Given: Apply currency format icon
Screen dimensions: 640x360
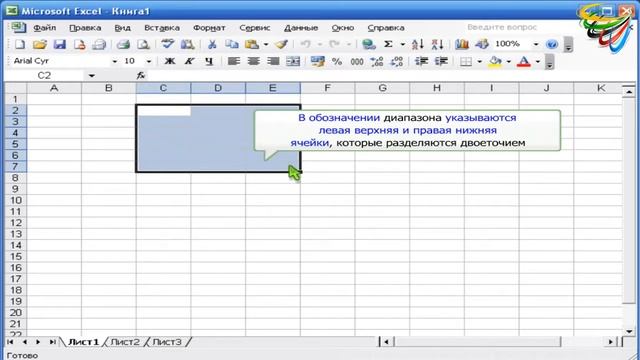Looking at the screenshot, I should [317, 62].
